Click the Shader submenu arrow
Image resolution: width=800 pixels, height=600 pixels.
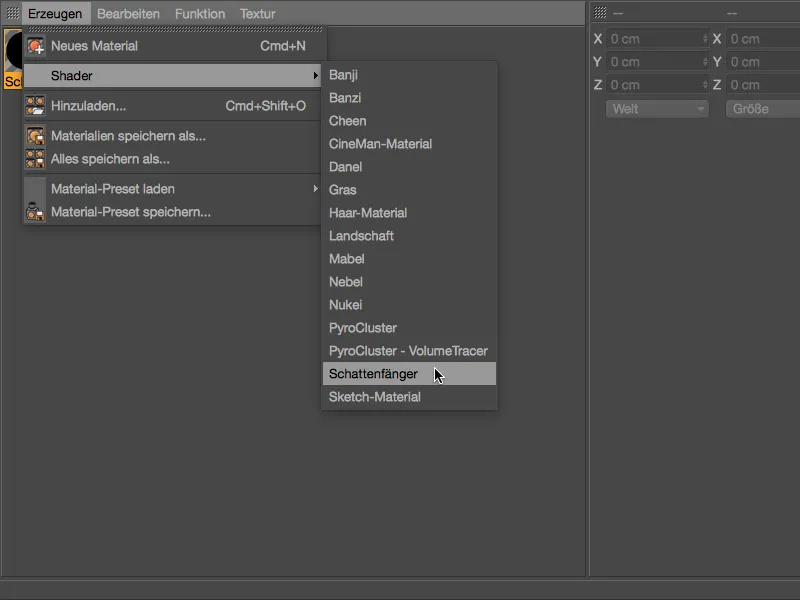pyautogui.click(x=316, y=76)
